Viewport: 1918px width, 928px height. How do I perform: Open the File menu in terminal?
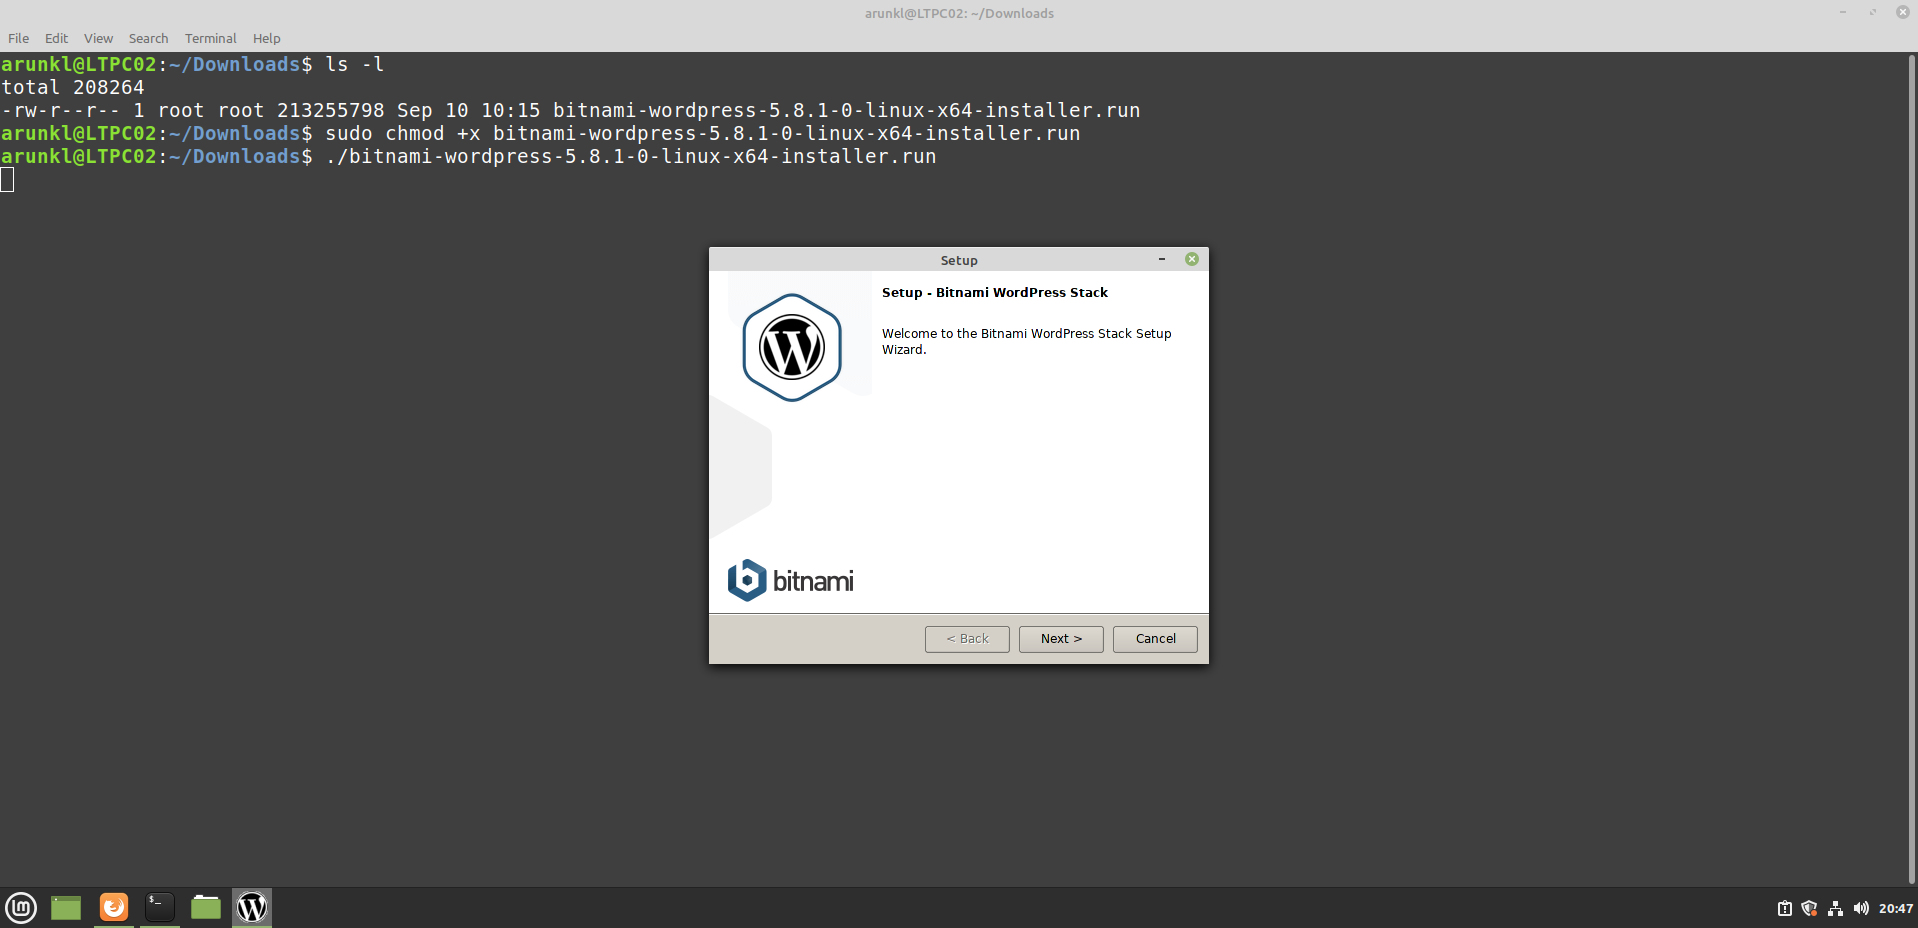pos(19,38)
